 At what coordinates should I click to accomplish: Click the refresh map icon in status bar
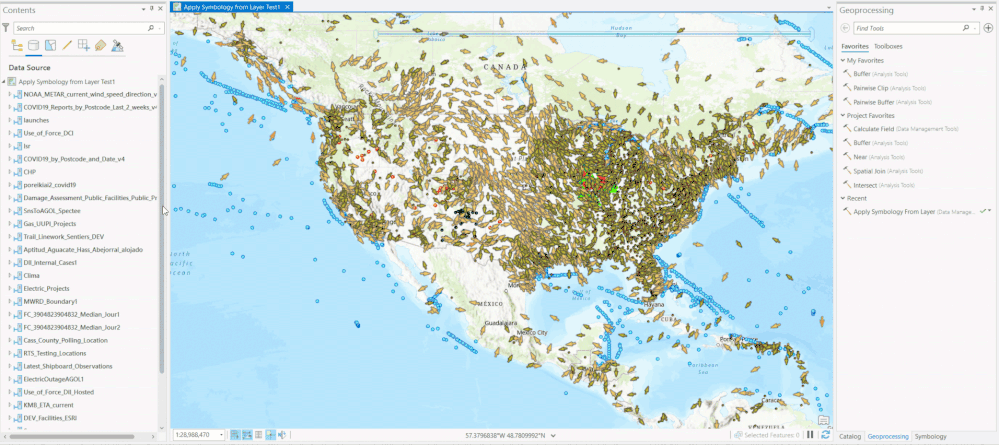point(826,435)
